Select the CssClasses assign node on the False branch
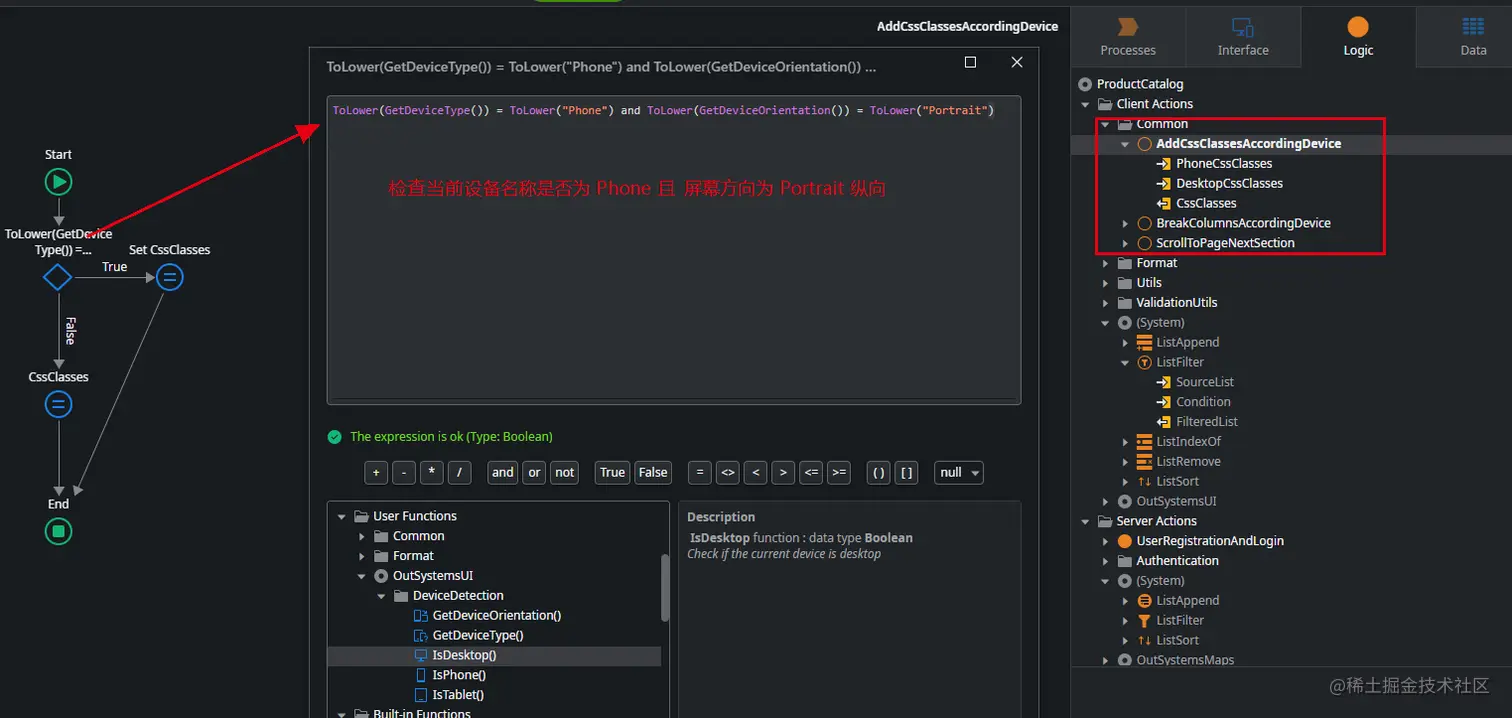This screenshot has height=718, width=1512. pyautogui.click(x=58, y=404)
